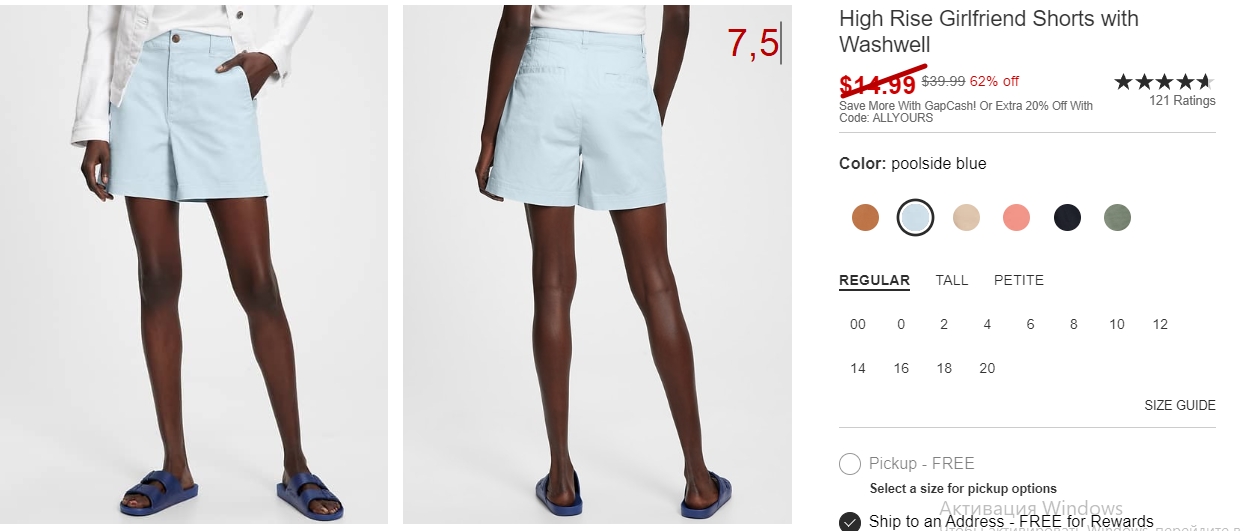The width and height of the screenshot is (1256, 531).
Task: Select the REGULAR fit tab
Action: coord(874,280)
